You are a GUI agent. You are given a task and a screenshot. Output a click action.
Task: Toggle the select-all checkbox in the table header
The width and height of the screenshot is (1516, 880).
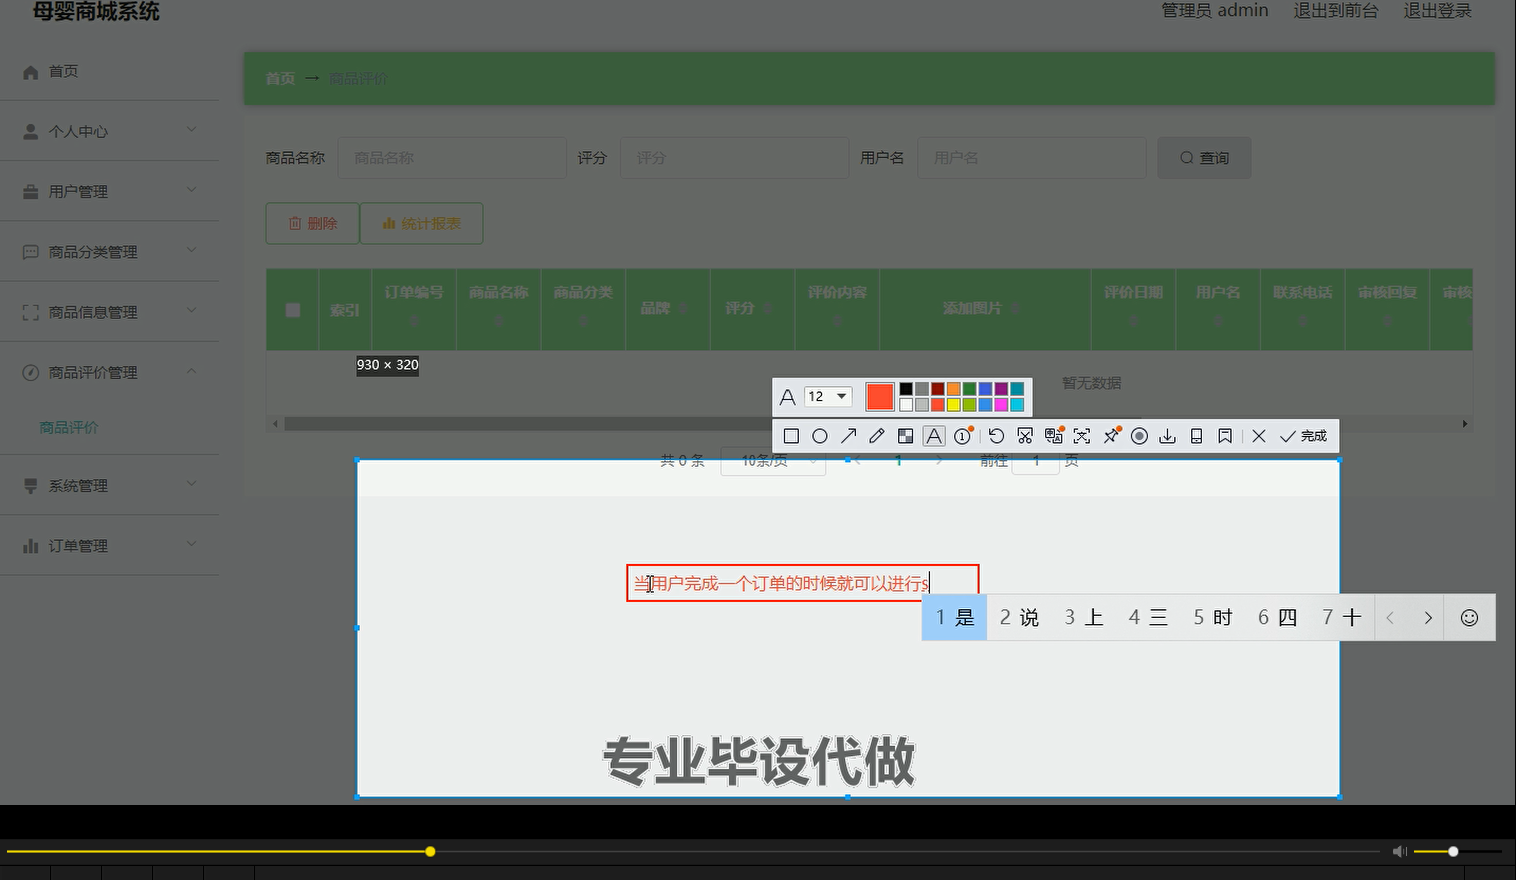click(x=292, y=309)
